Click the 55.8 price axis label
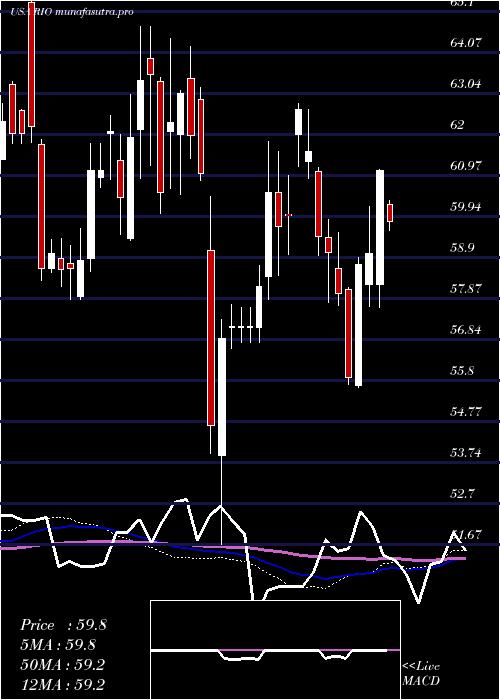This screenshot has width=500, height=700. pos(462,371)
